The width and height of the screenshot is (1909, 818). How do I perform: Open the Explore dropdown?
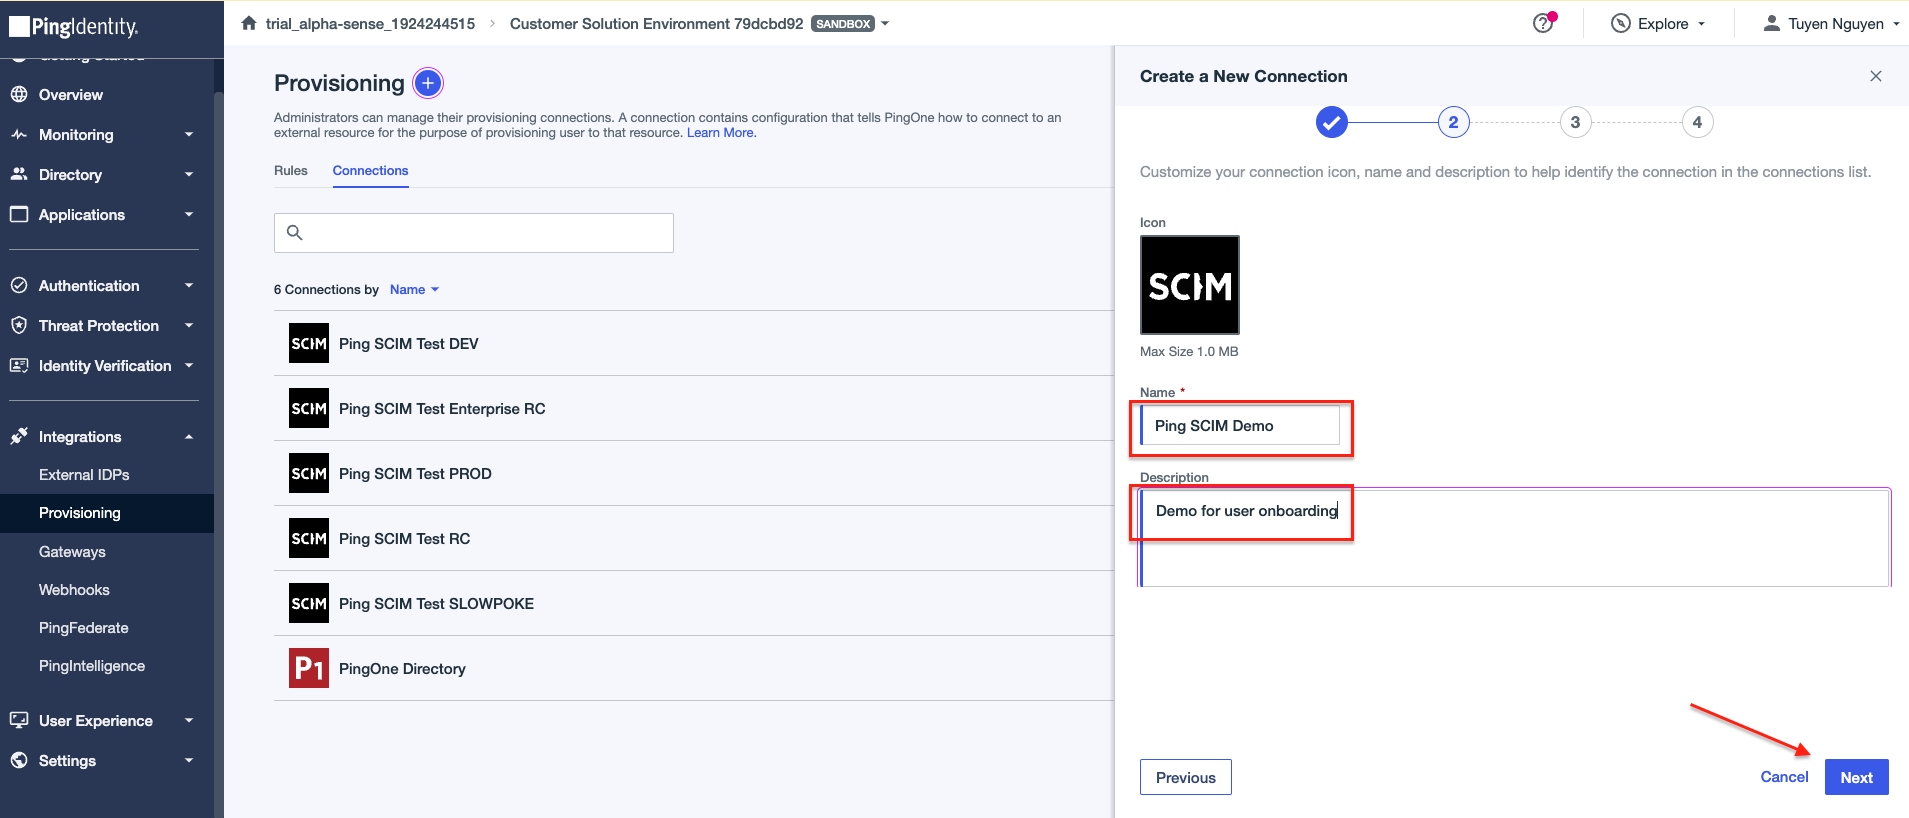1659,23
